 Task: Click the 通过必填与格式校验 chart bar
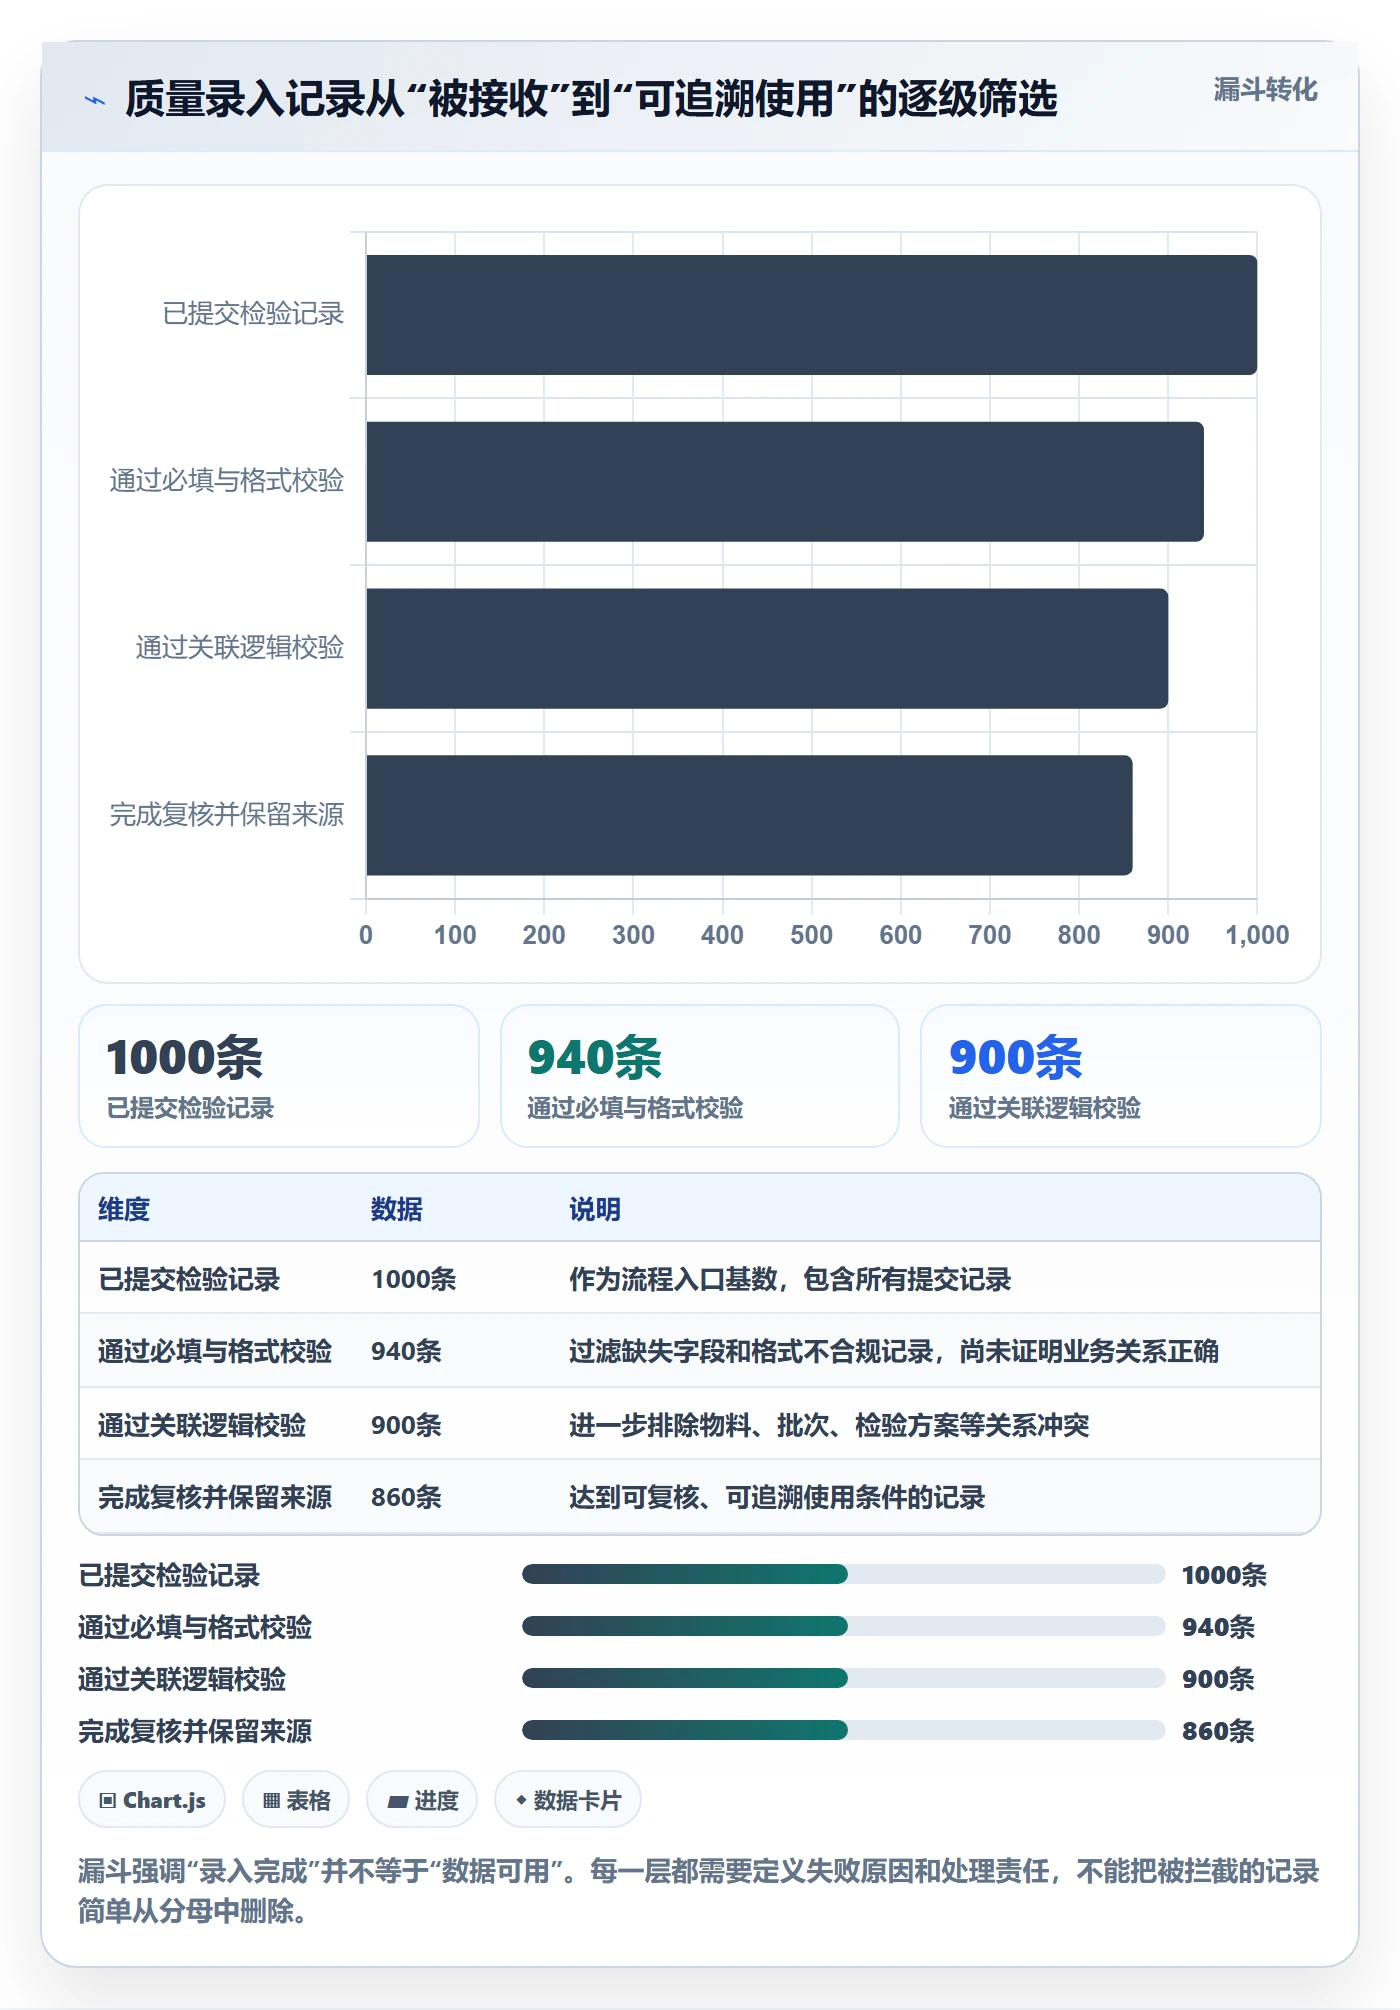[x=785, y=482]
